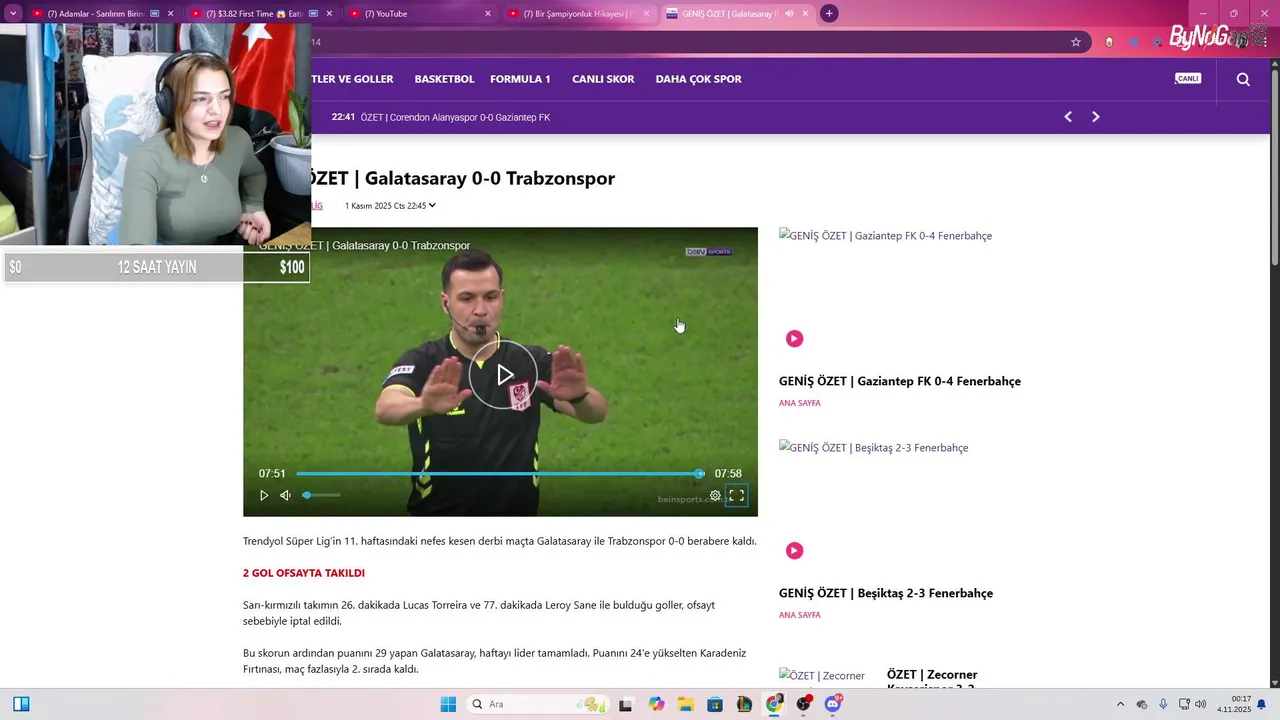This screenshot has width=1280, height=720.
Task: Open the Windows Start menu
Action: (x=448, y=704)
